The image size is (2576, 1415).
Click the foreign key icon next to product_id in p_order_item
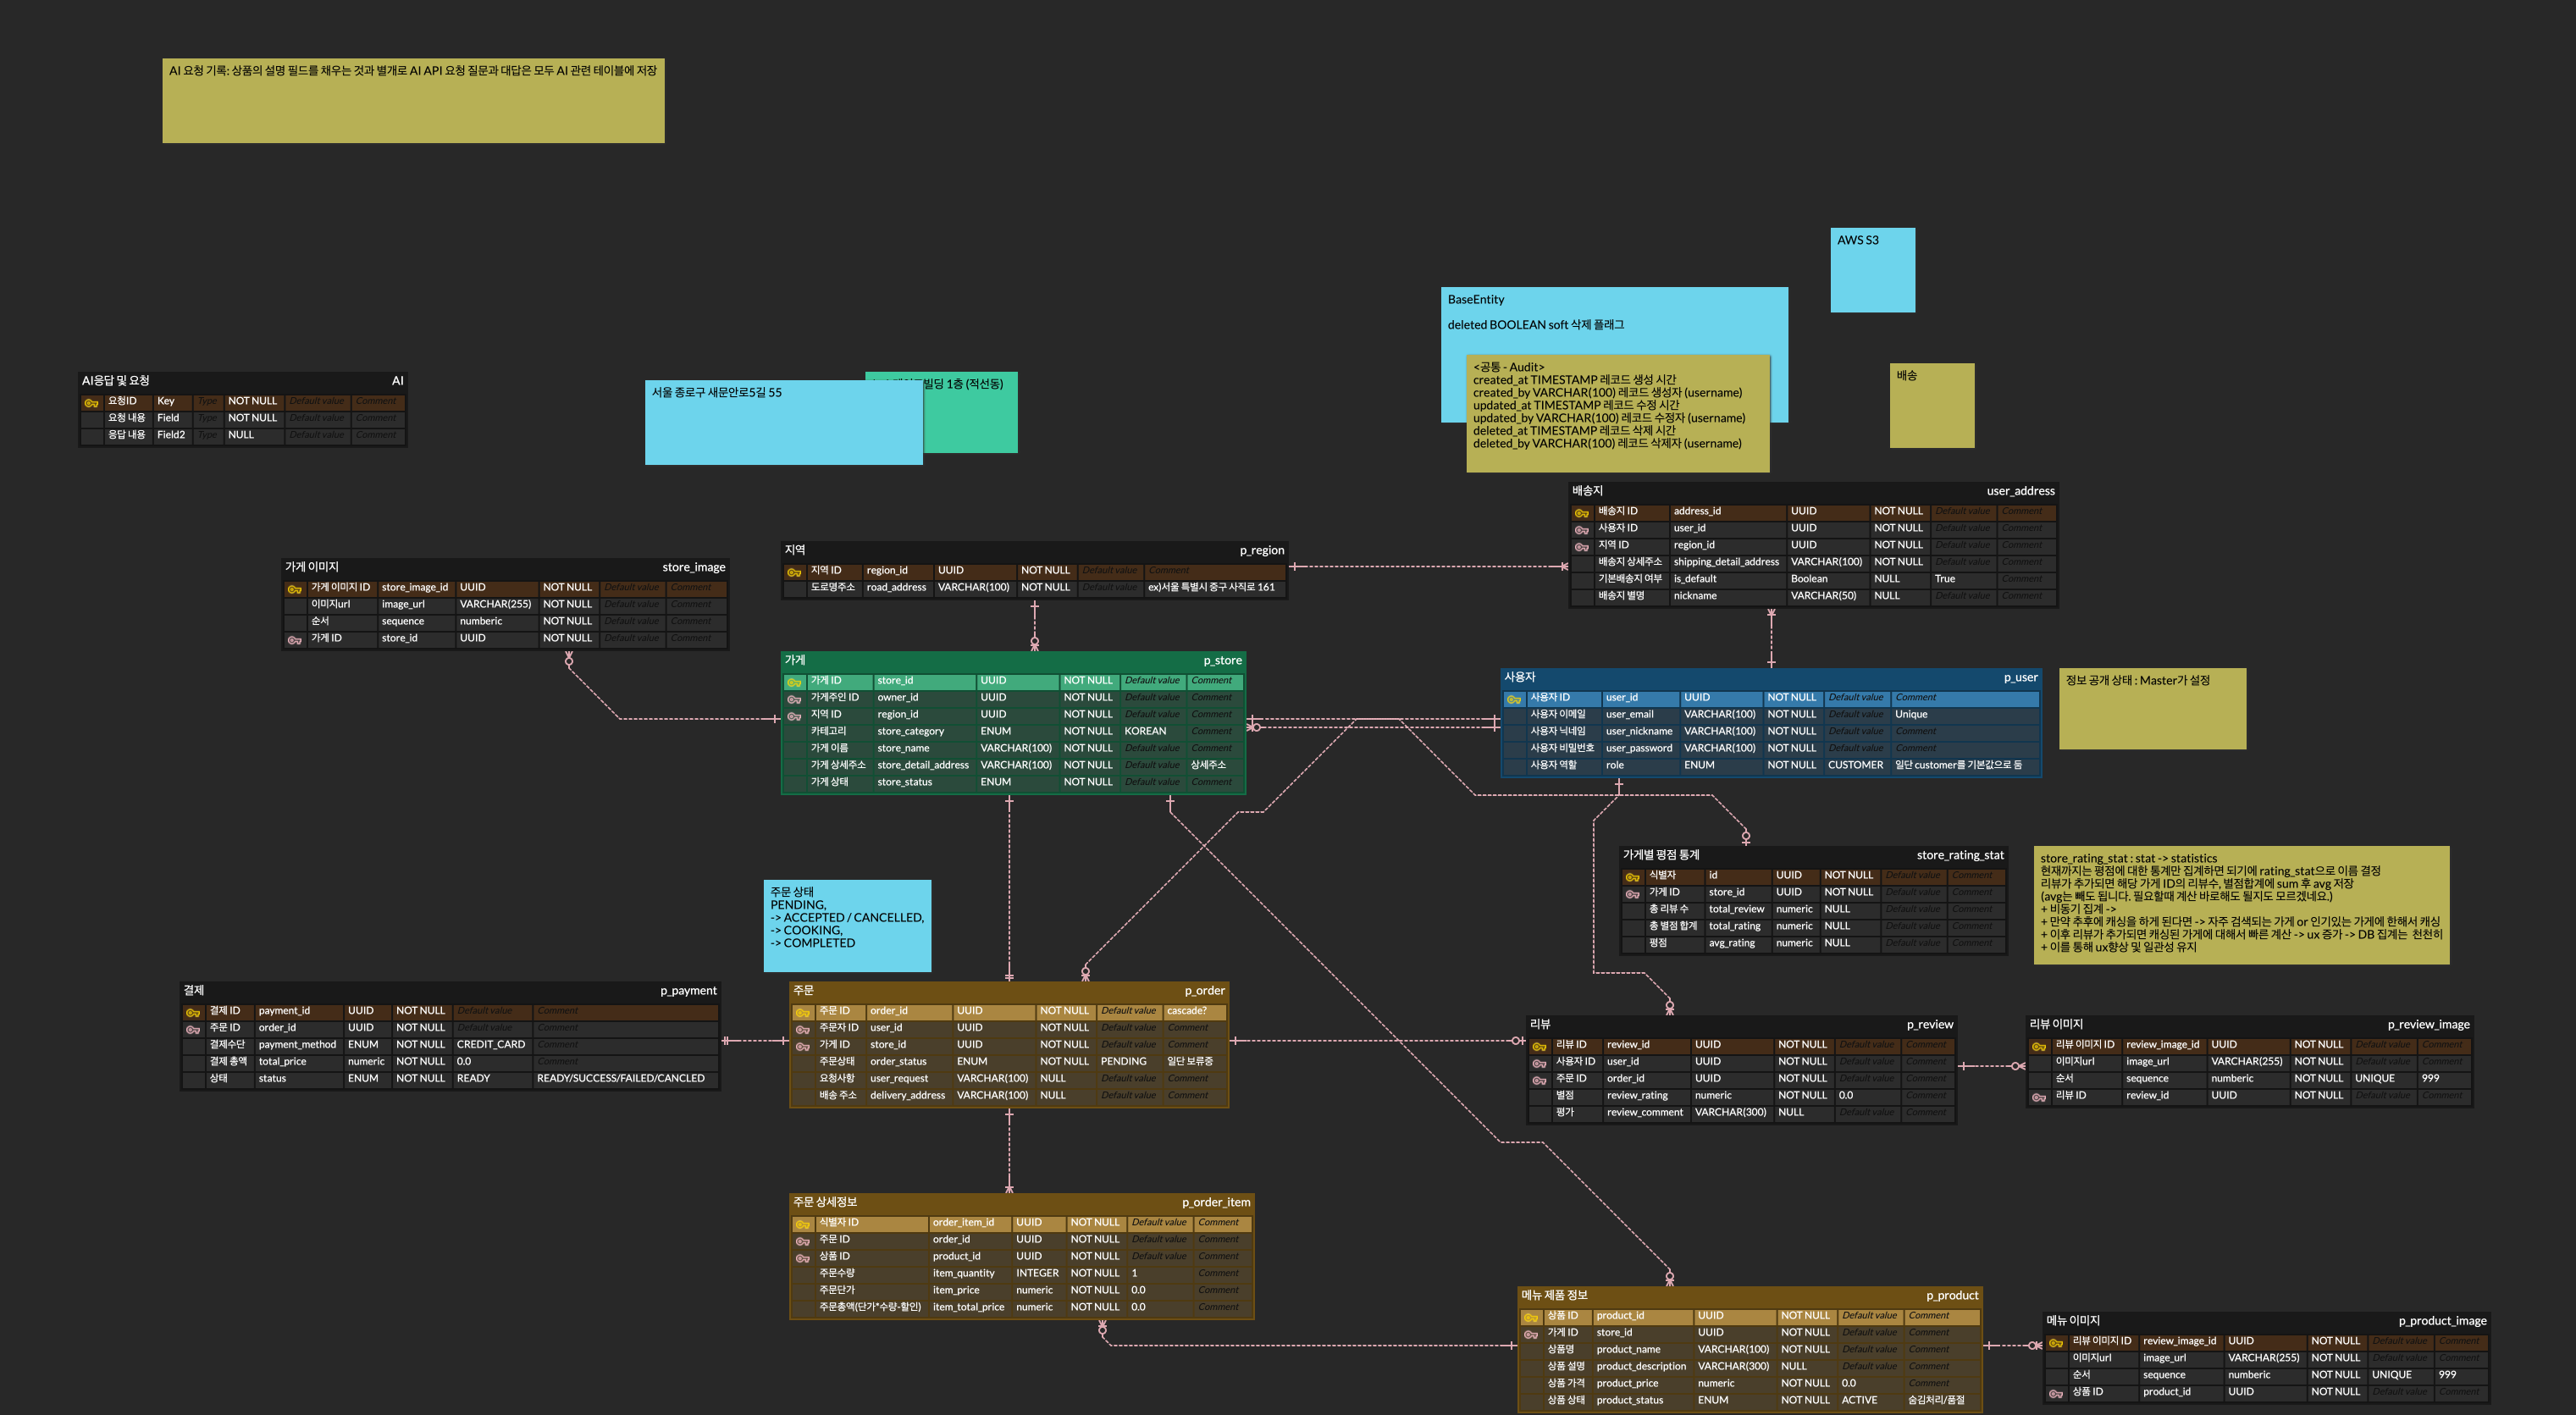pos(802,1258)
